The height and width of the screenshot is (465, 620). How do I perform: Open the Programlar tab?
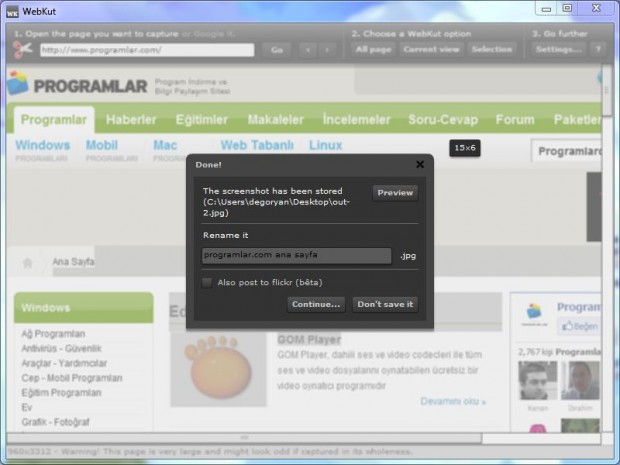pyautogui.click(x=54, y=120)
